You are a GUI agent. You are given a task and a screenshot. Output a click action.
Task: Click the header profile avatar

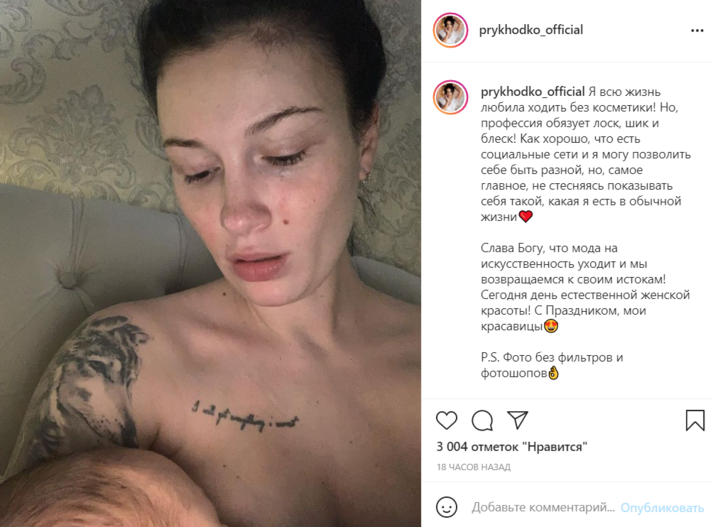point(450,30)
